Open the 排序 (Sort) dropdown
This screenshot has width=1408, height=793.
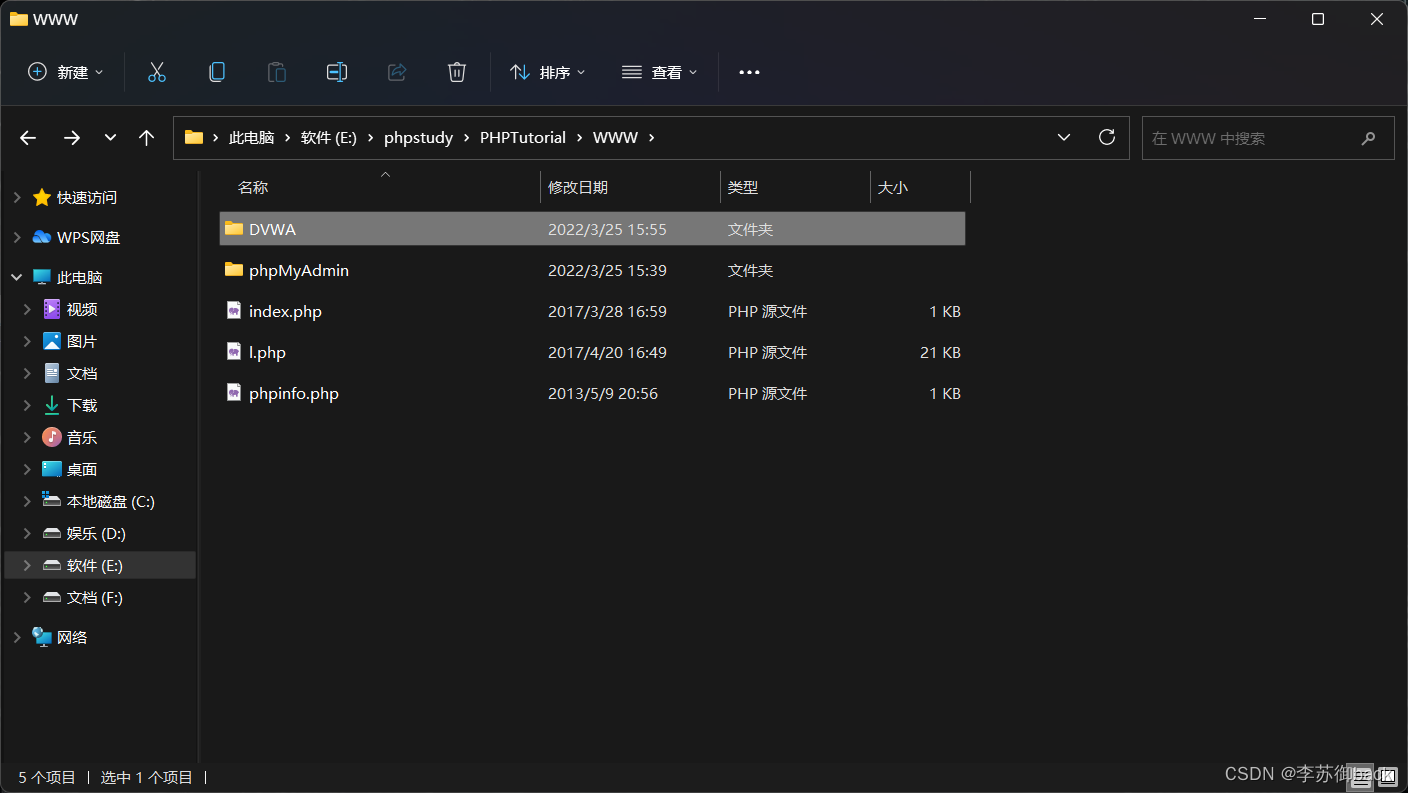tap(548, 72)
